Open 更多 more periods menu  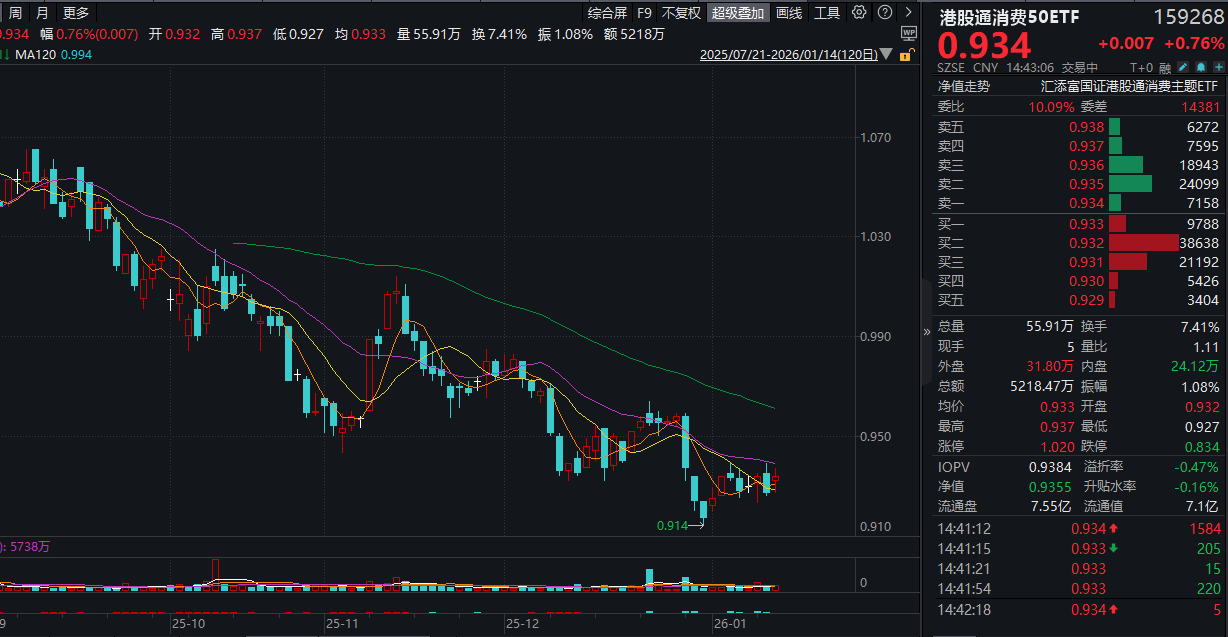(75, 13)
